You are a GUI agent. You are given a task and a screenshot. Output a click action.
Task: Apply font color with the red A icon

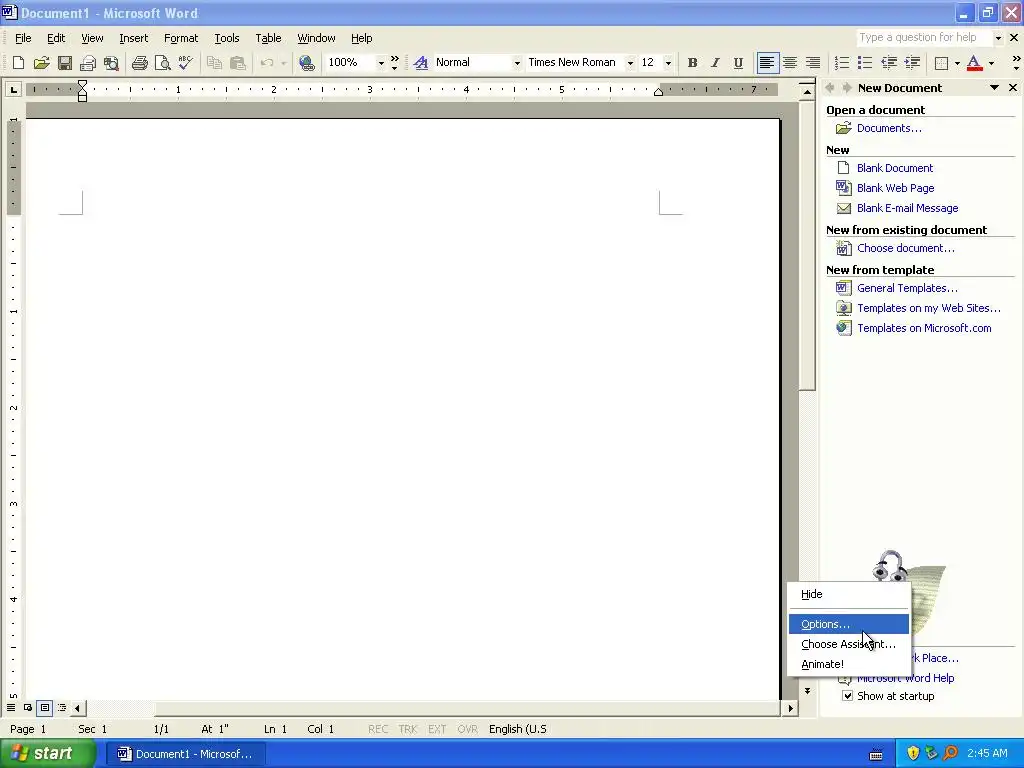(x=974, y=63)
